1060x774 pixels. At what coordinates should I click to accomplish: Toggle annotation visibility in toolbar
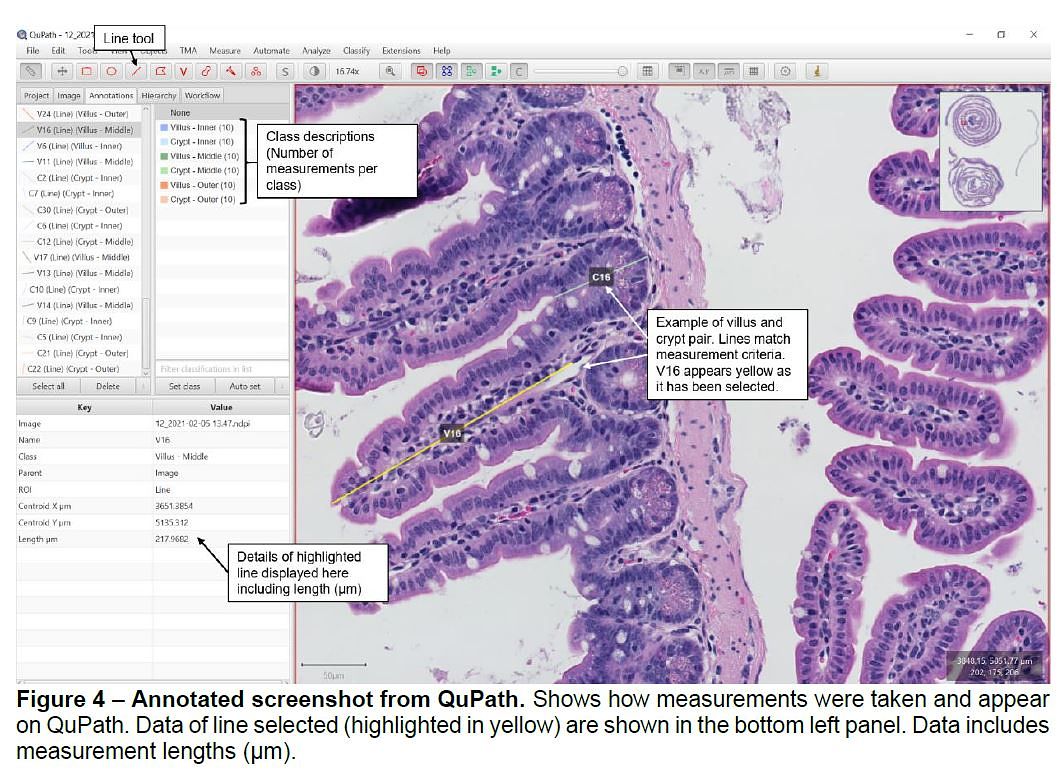(x=421, y=71)
